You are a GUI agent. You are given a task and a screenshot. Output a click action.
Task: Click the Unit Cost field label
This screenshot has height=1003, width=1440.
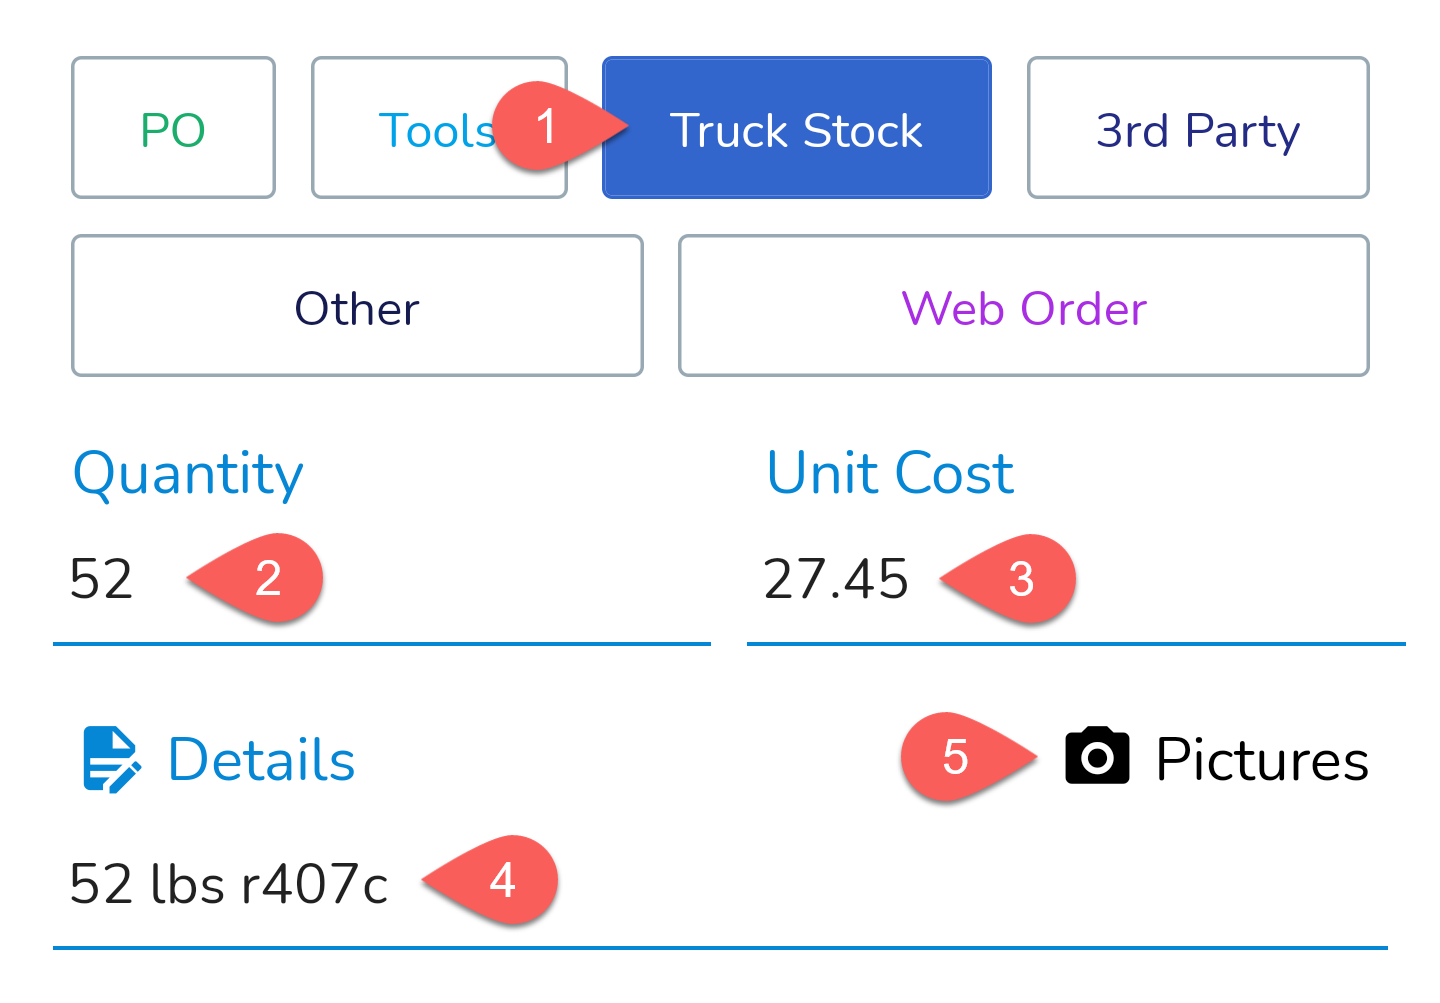[x=890, y=472]
